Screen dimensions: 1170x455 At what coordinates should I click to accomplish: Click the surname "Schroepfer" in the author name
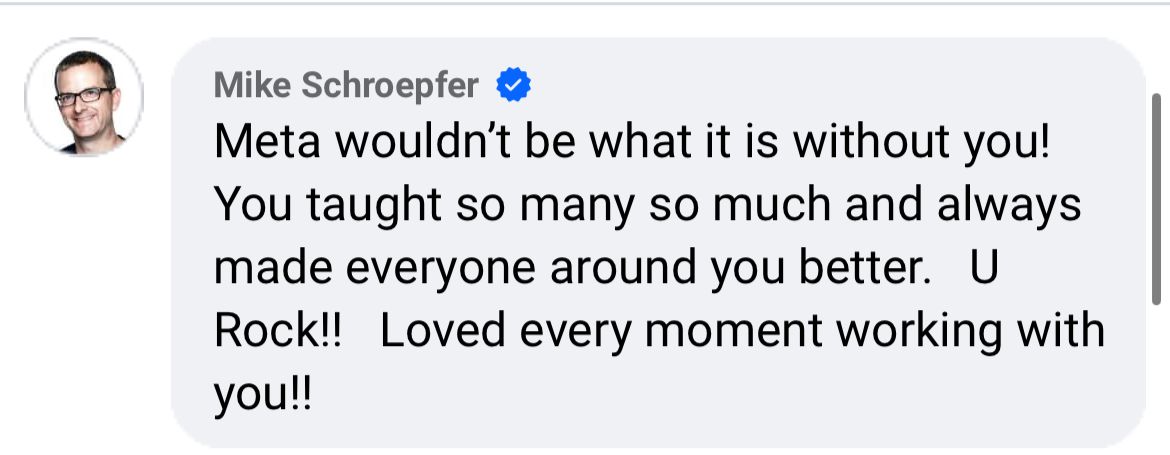pyautogui.click(x=390, y=87)
